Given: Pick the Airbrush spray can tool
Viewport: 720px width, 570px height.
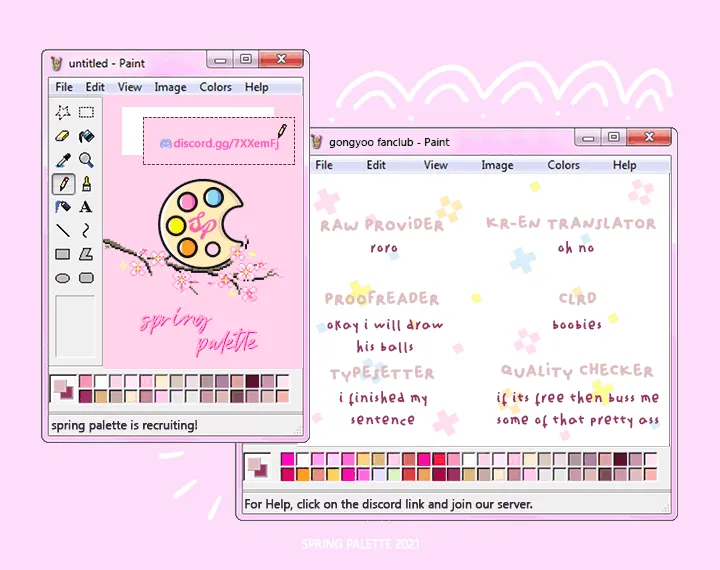Looking at the screenshot, I should click(63, 207).
